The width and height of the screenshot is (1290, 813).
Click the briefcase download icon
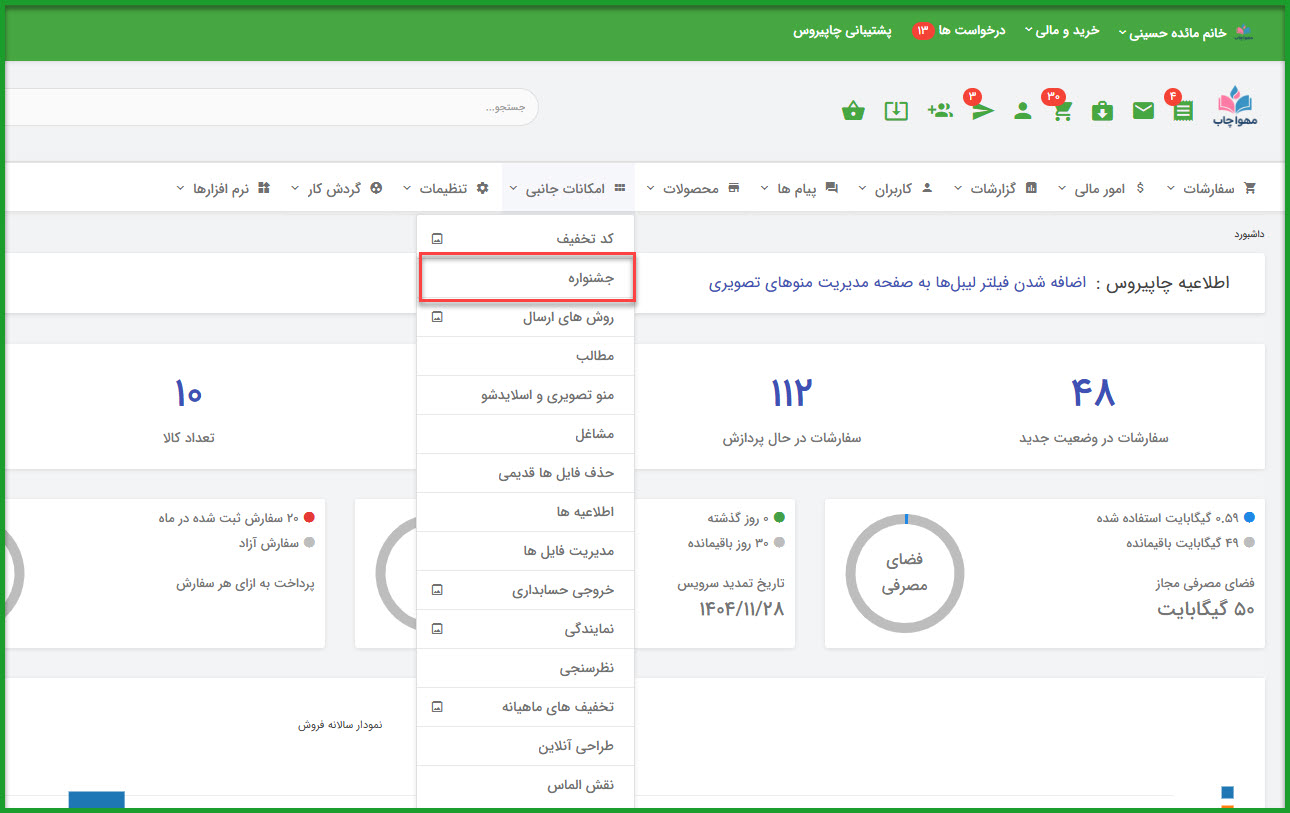[1102, 111]
